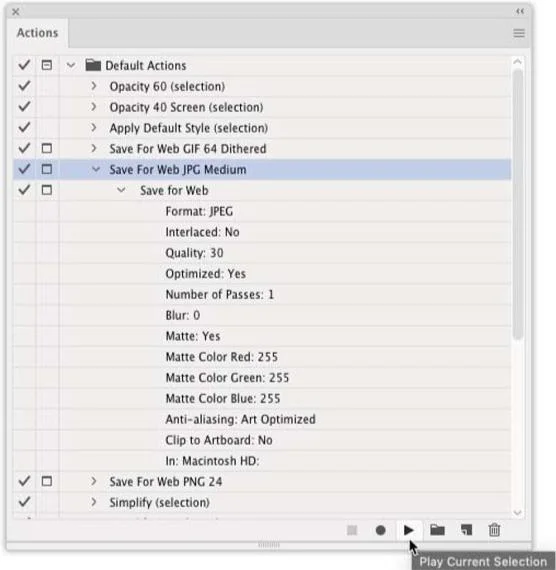Toggle checkmark for Save for Web step
This screenshot has width=556, height=570.
coord(24,190)
